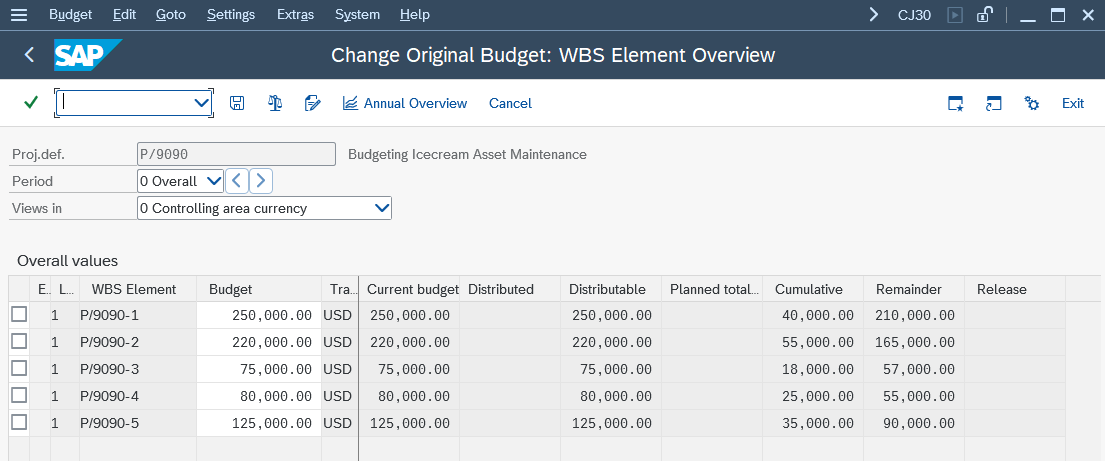Click the Budget field for P/9090-2
This screenshot has width=1105, height=461.
click(x=259, y=342)
